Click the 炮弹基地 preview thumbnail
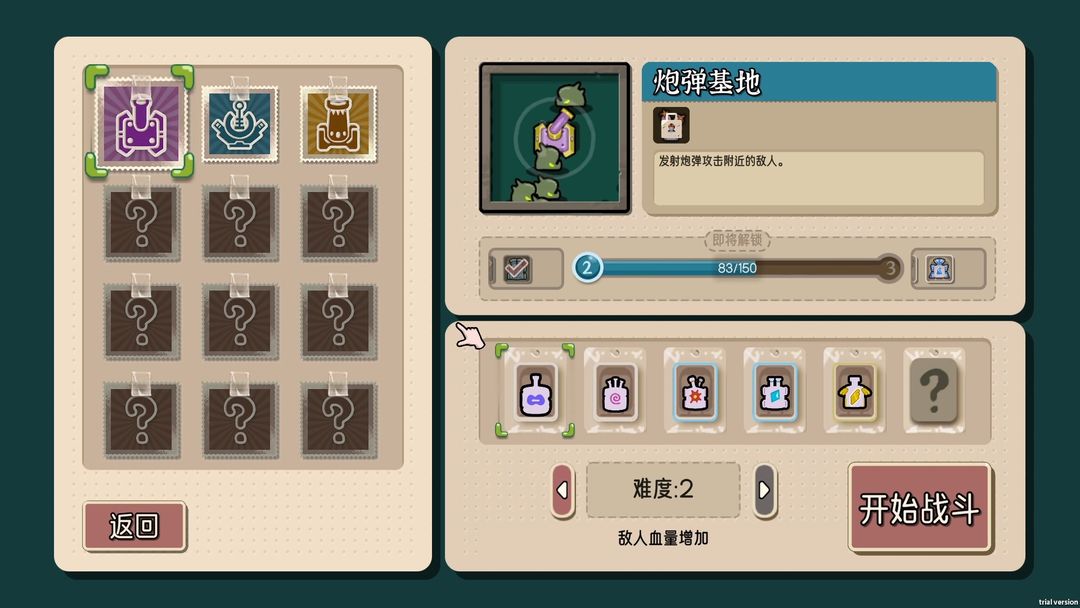Image resolution: width=1080 pixels, height=608 pixels. tap(555, 138)
